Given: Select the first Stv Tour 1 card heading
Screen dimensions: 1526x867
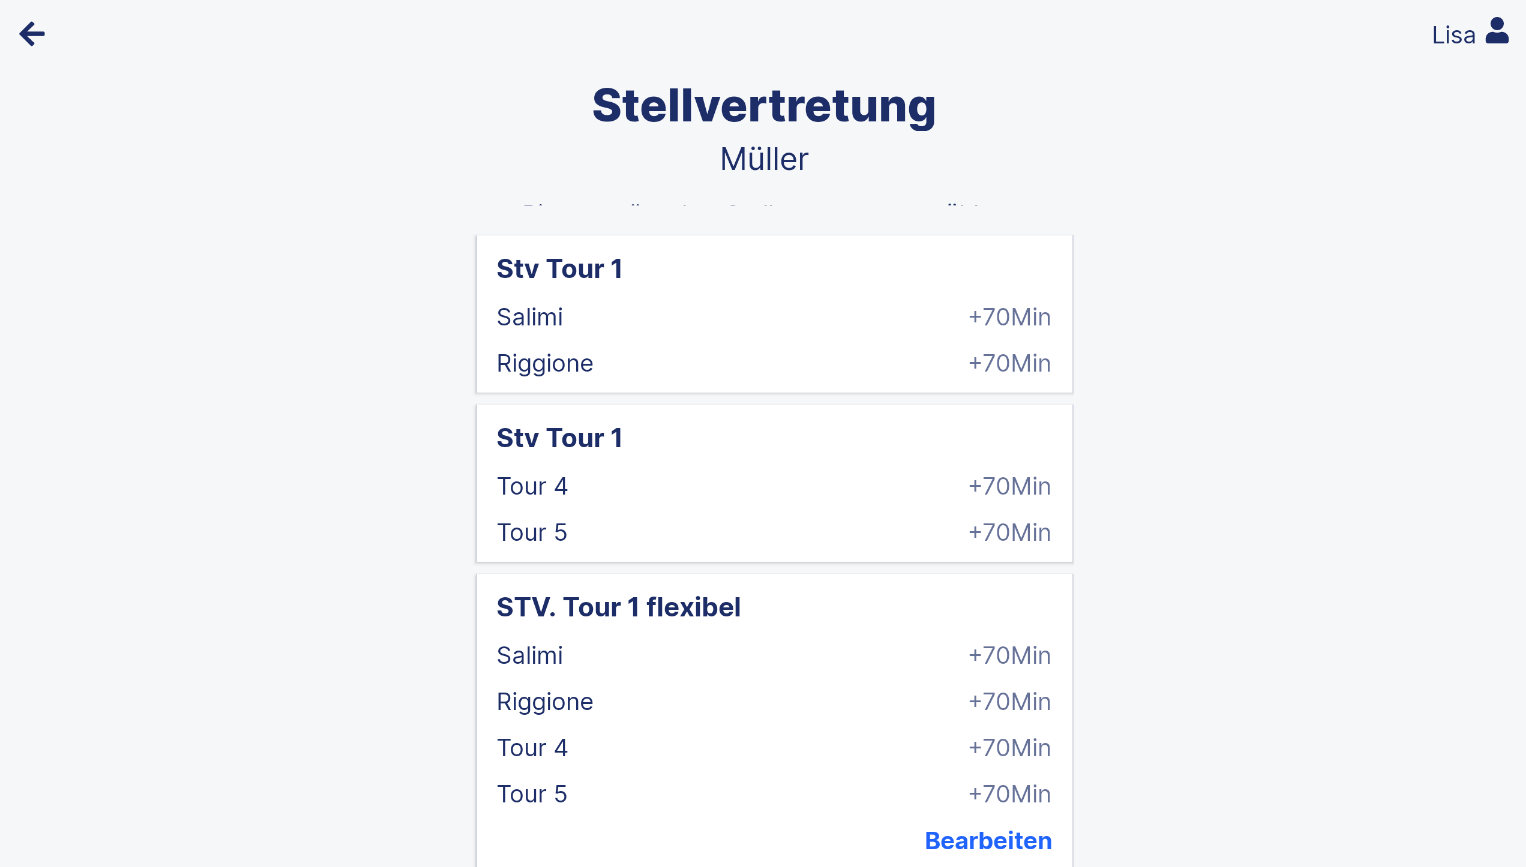Looking at the screenshot, I should point(559,269).
